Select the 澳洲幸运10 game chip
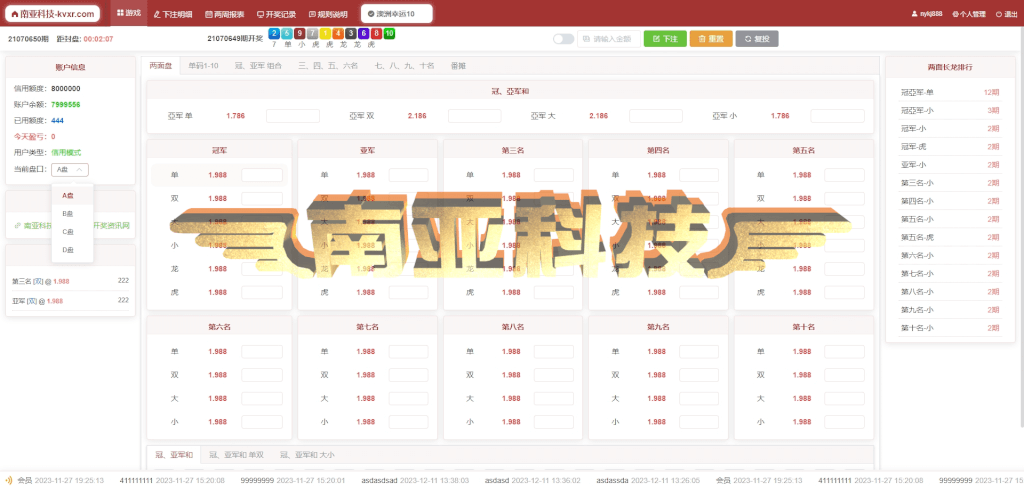 coord(396,13)
